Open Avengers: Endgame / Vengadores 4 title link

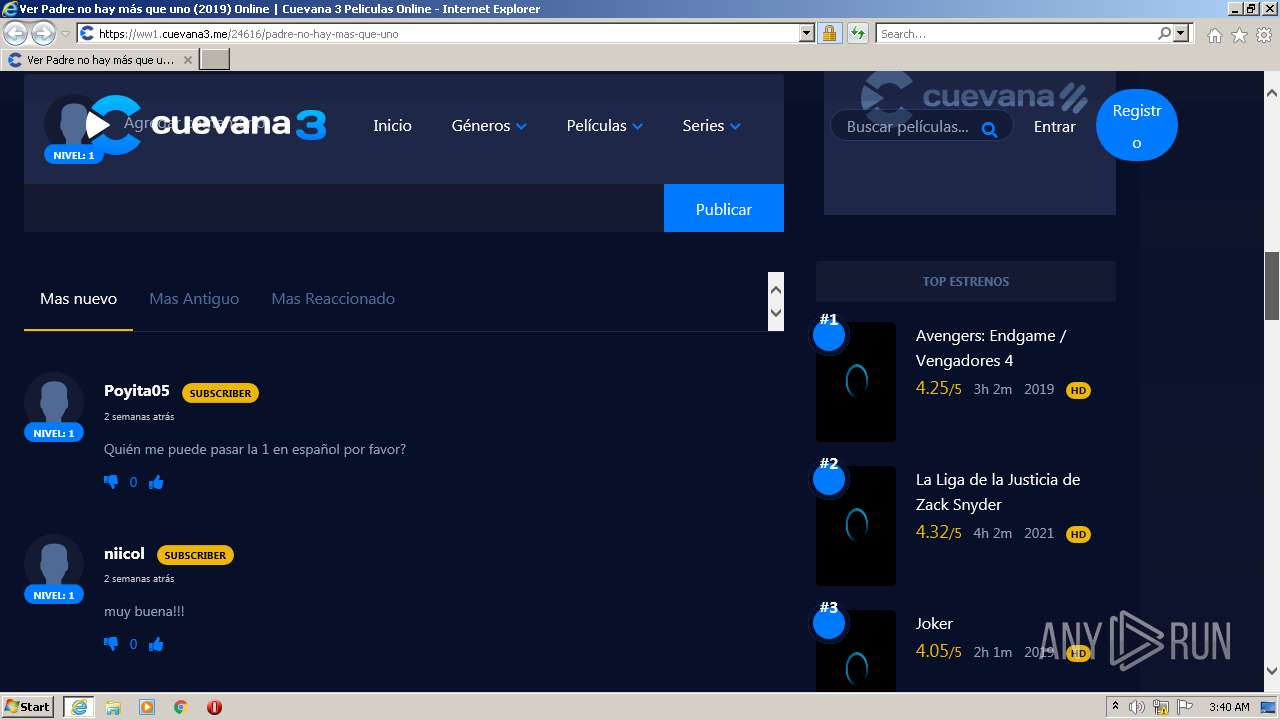(991, 348)
